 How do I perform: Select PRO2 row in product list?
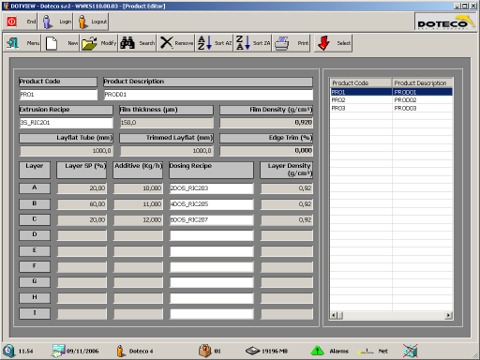click(x=391, y=100)
